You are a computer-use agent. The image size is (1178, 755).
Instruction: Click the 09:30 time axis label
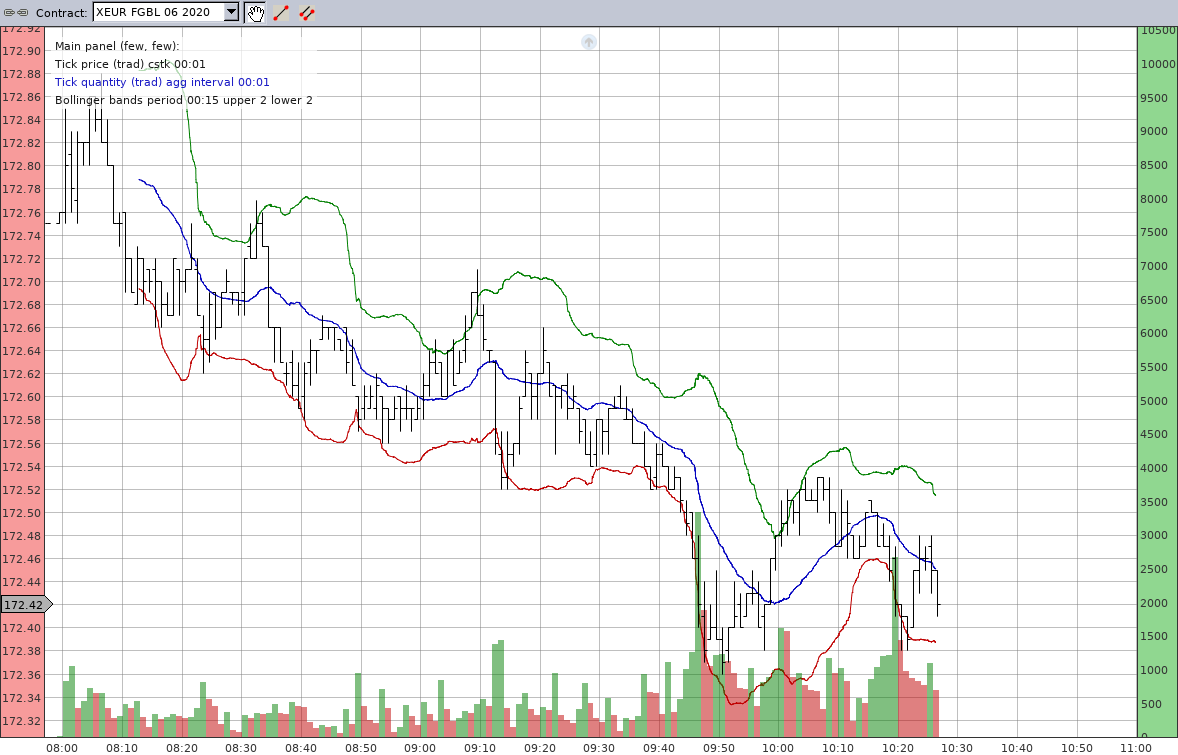click(599, 748)
